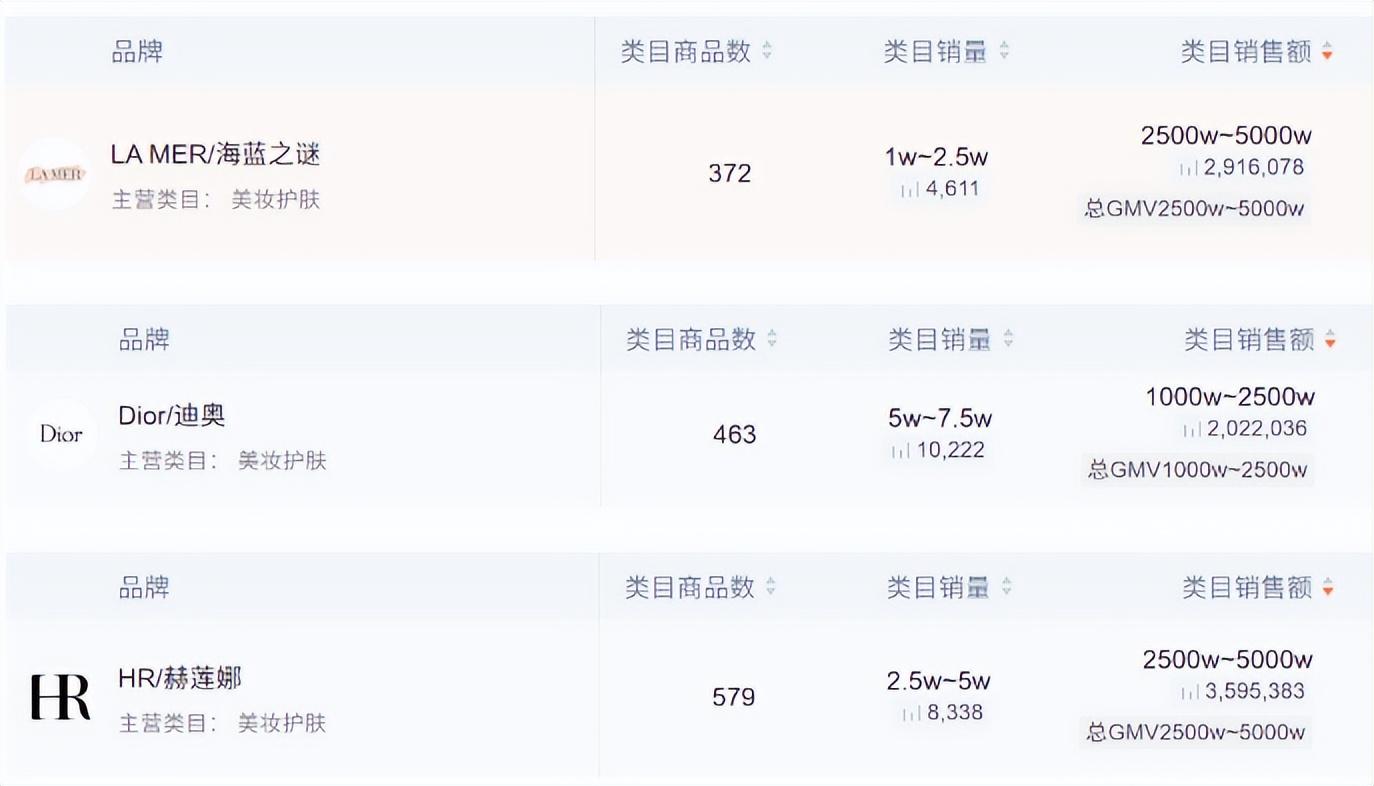This screenshot has height=786, width=1374.
Task: Click chart icon beside LA MER revenue 2,916,078
Action: 1188,168
